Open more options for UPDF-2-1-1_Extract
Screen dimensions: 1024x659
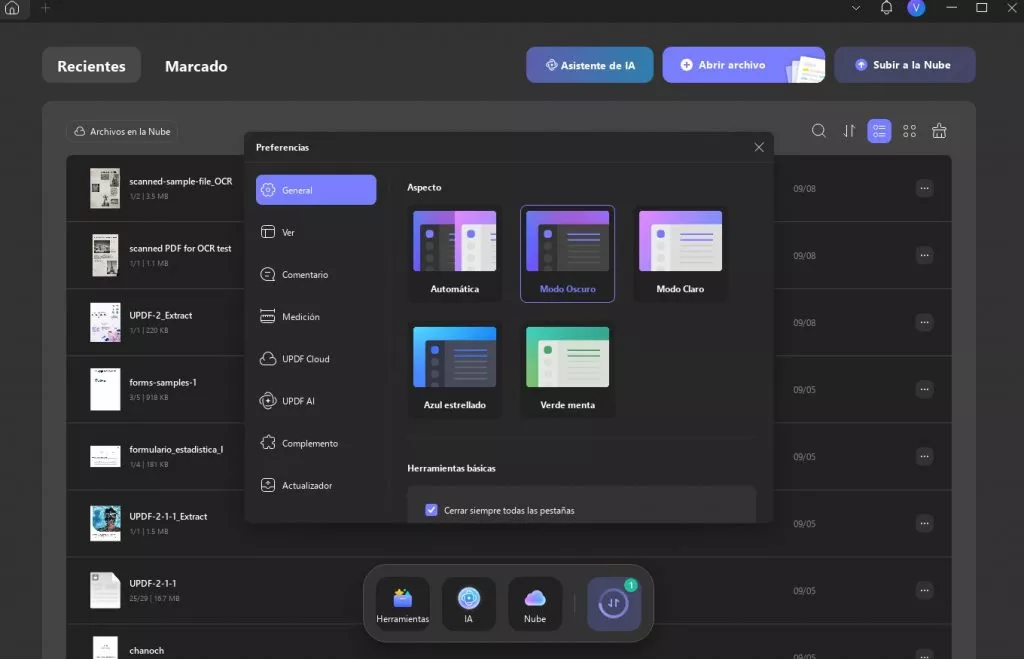(924, 523)
